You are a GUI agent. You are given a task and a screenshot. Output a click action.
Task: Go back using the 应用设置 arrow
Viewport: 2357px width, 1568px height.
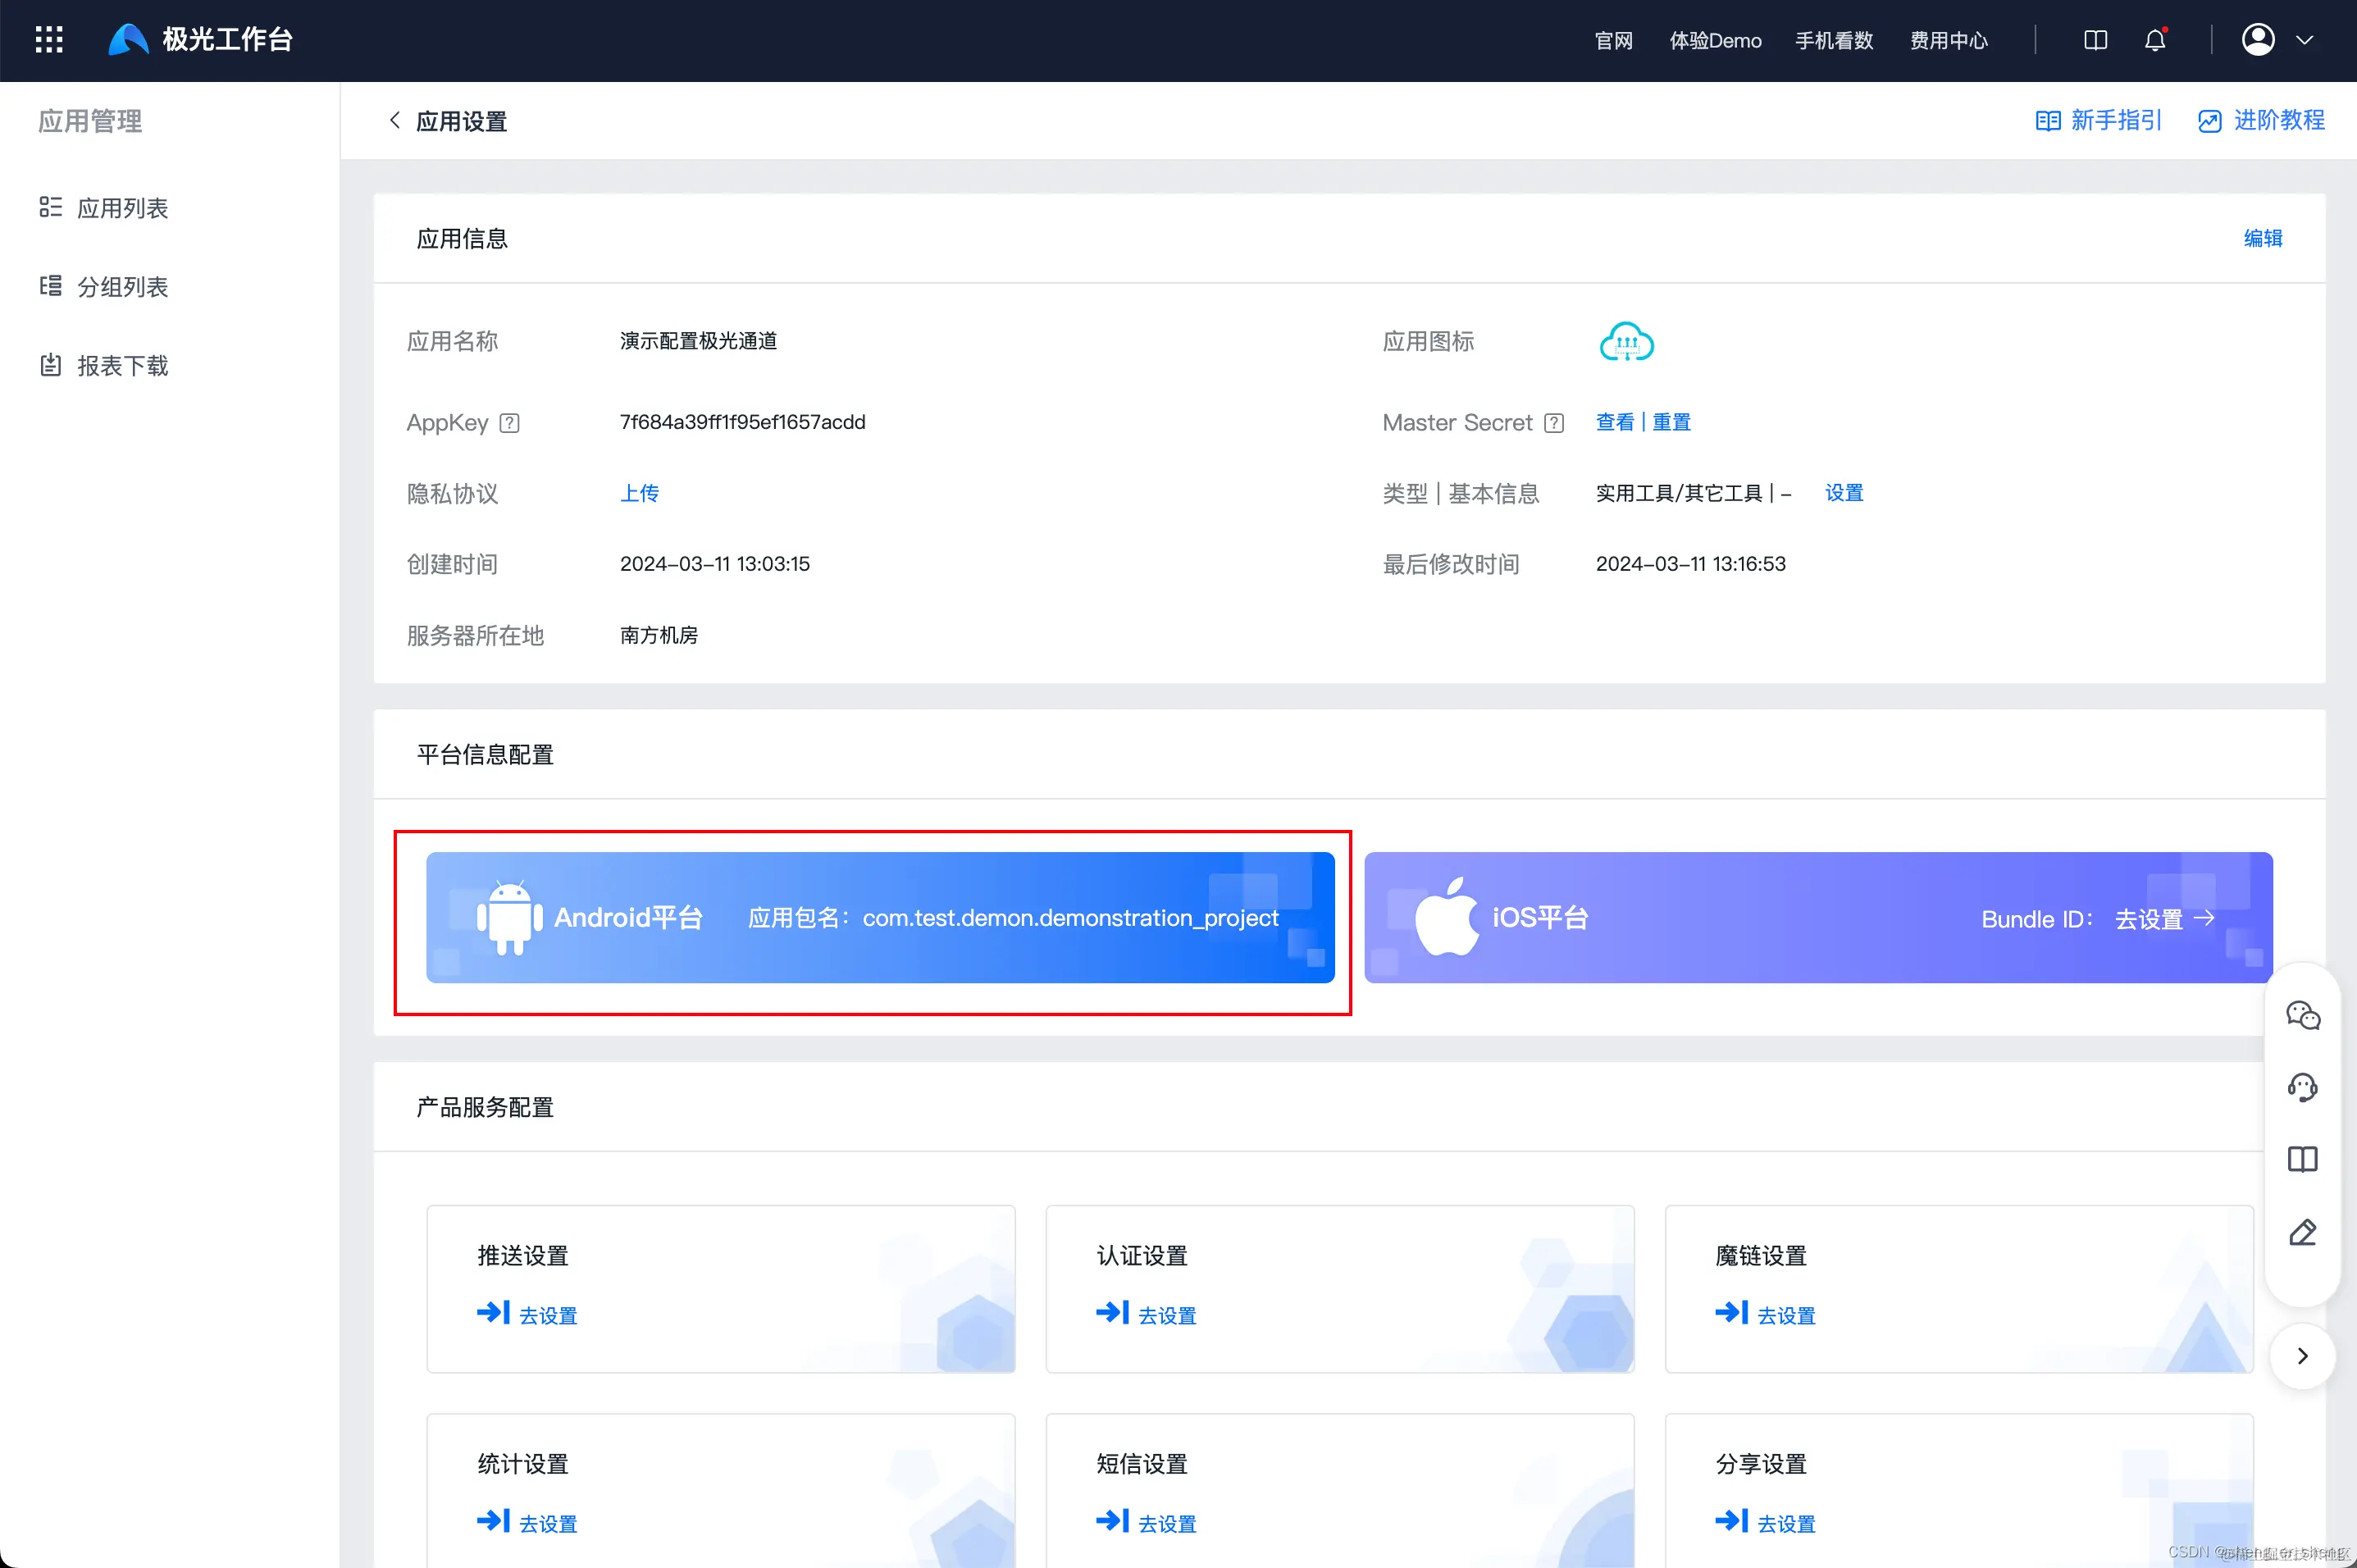point(395,121)
